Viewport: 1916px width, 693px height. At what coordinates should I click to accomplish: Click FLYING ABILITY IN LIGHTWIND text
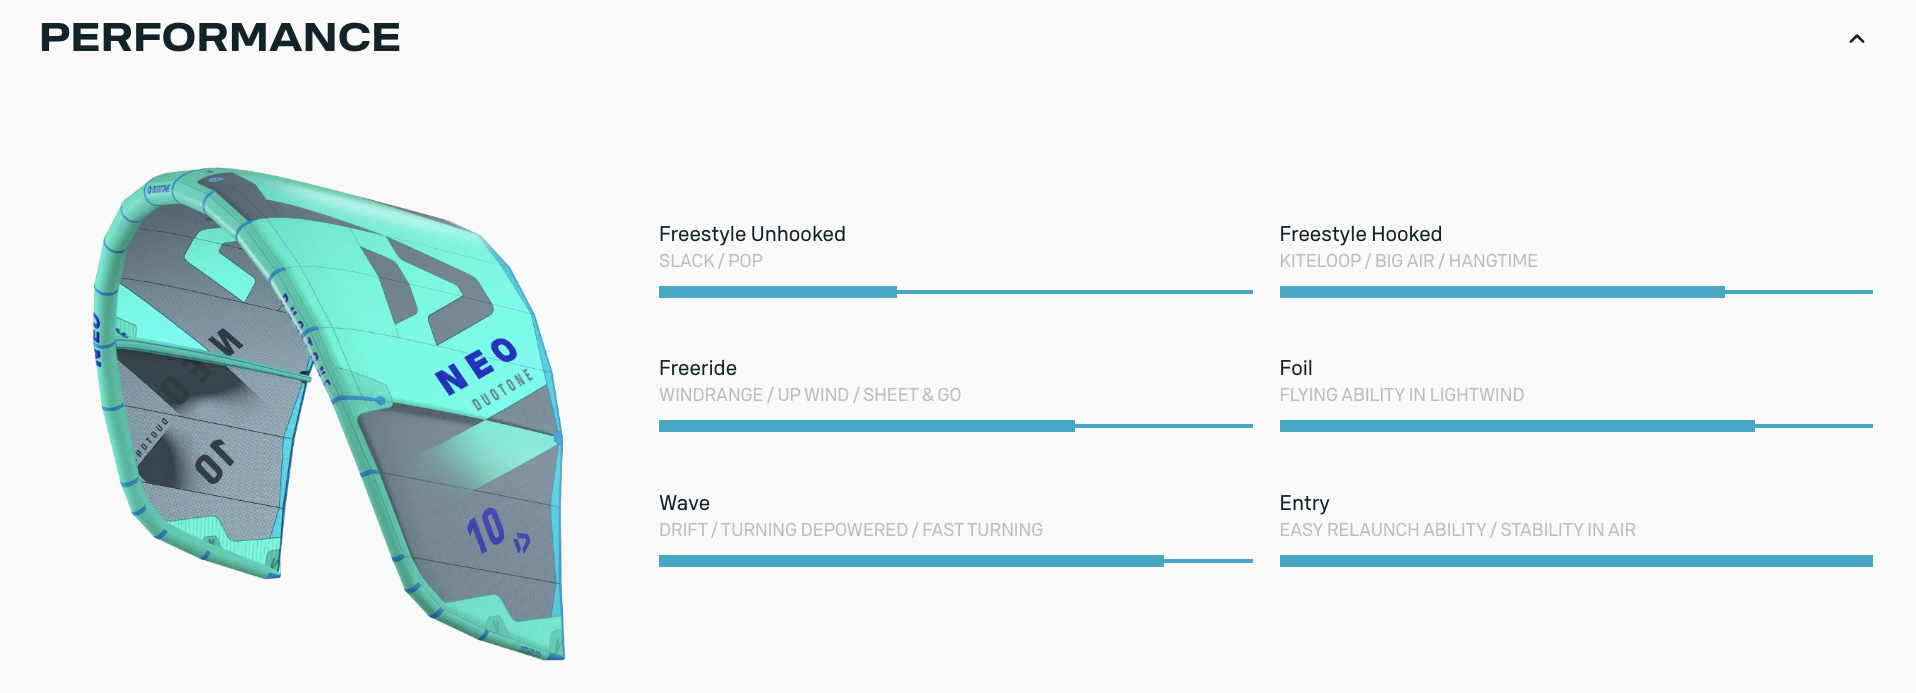pos(1402,395)
